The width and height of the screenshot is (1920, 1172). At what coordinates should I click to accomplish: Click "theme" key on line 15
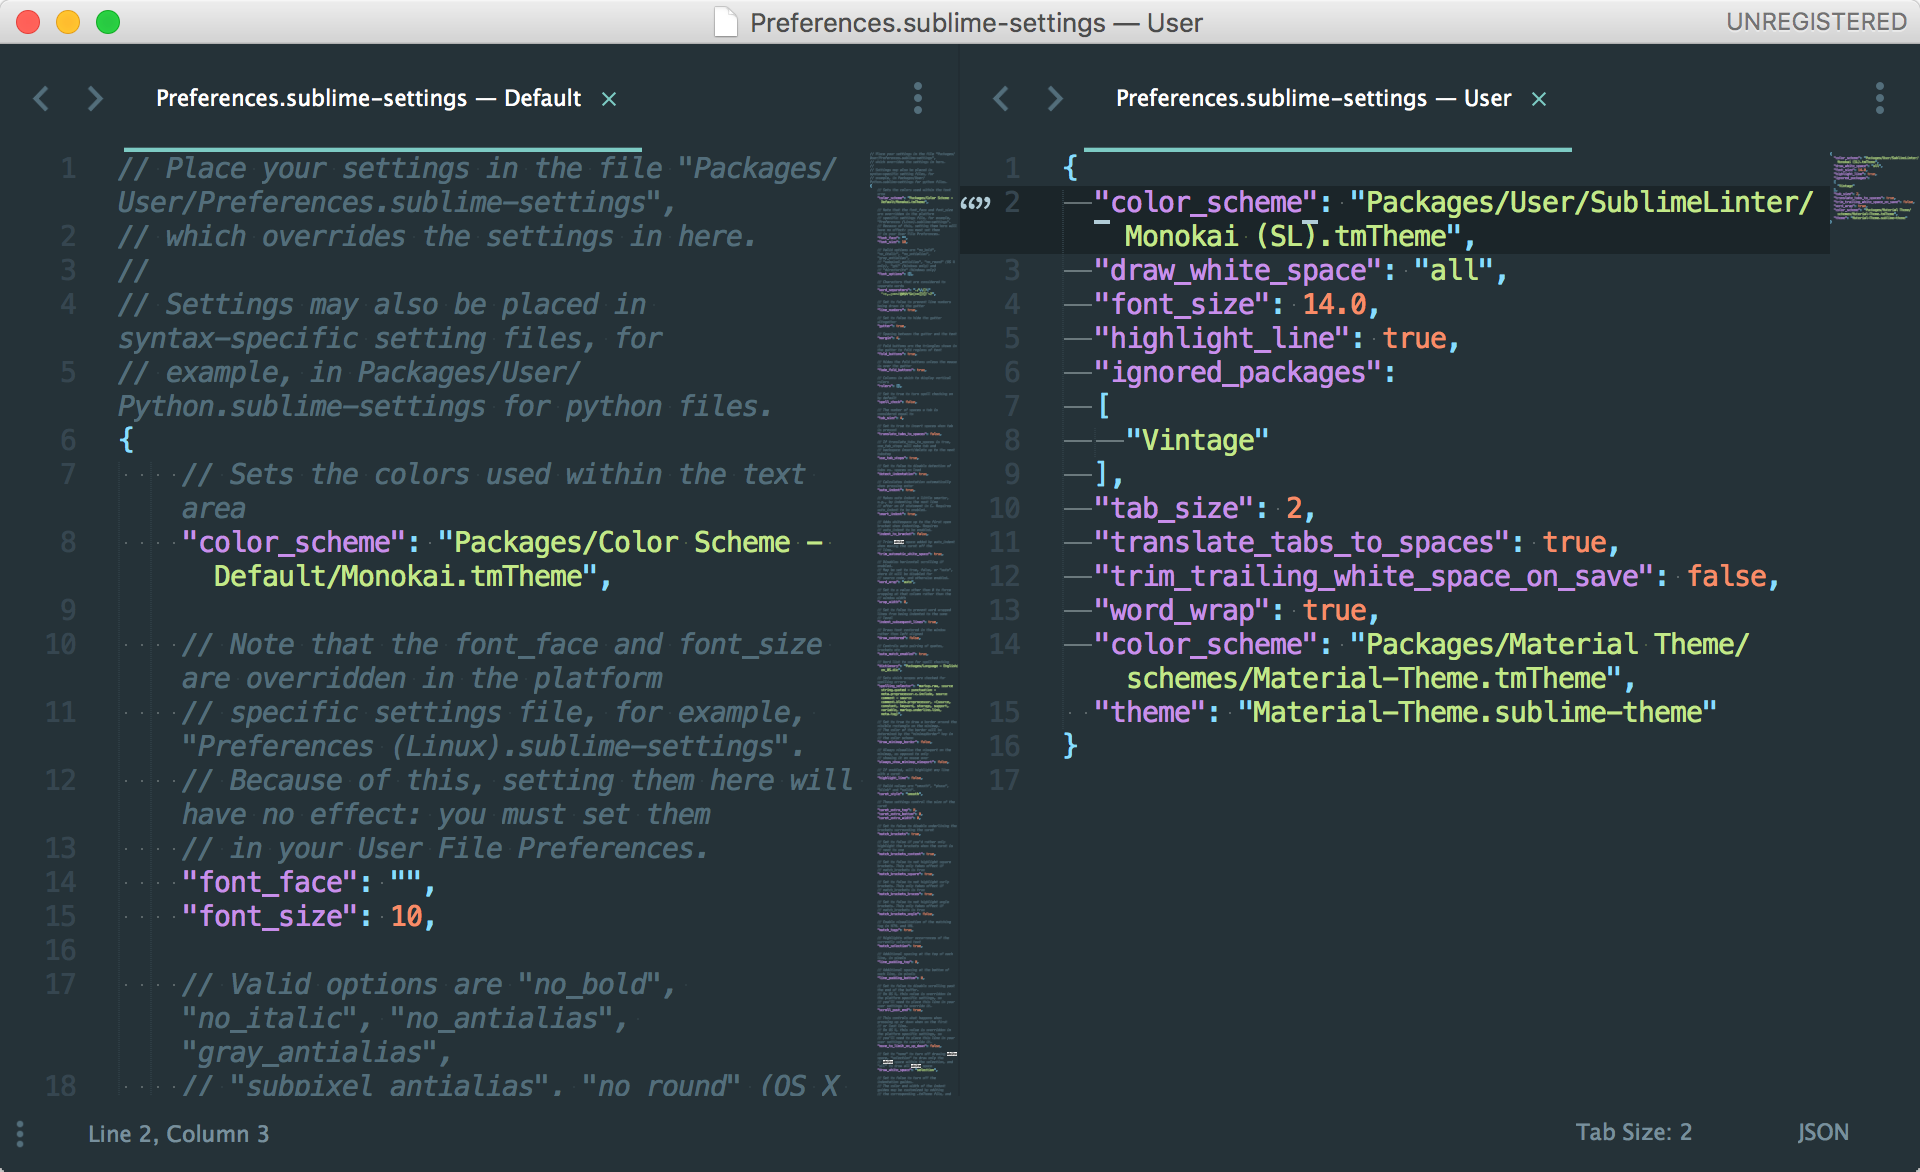pyautogui.click(x=1150, y=712)
